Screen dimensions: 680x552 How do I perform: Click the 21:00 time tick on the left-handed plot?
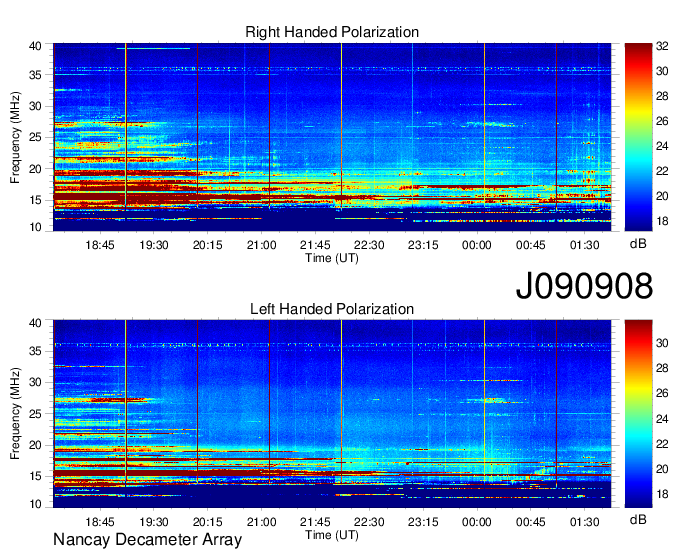261,522
